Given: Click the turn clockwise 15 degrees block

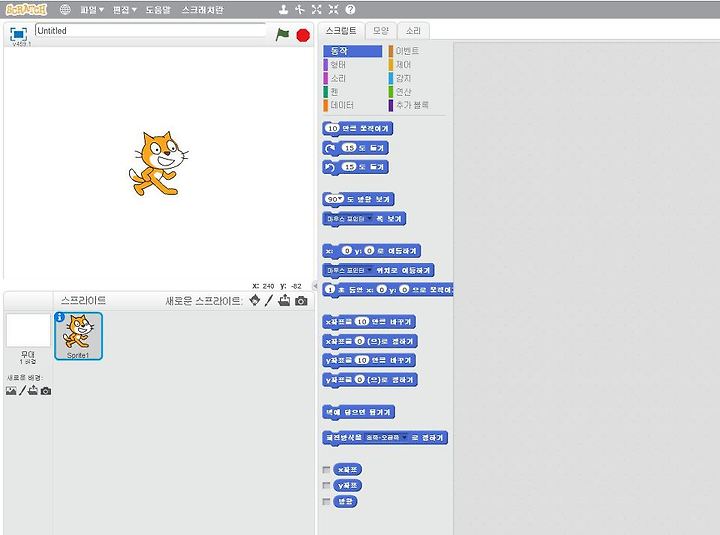Looking at the screenshot, I should [x=356, y=148].
